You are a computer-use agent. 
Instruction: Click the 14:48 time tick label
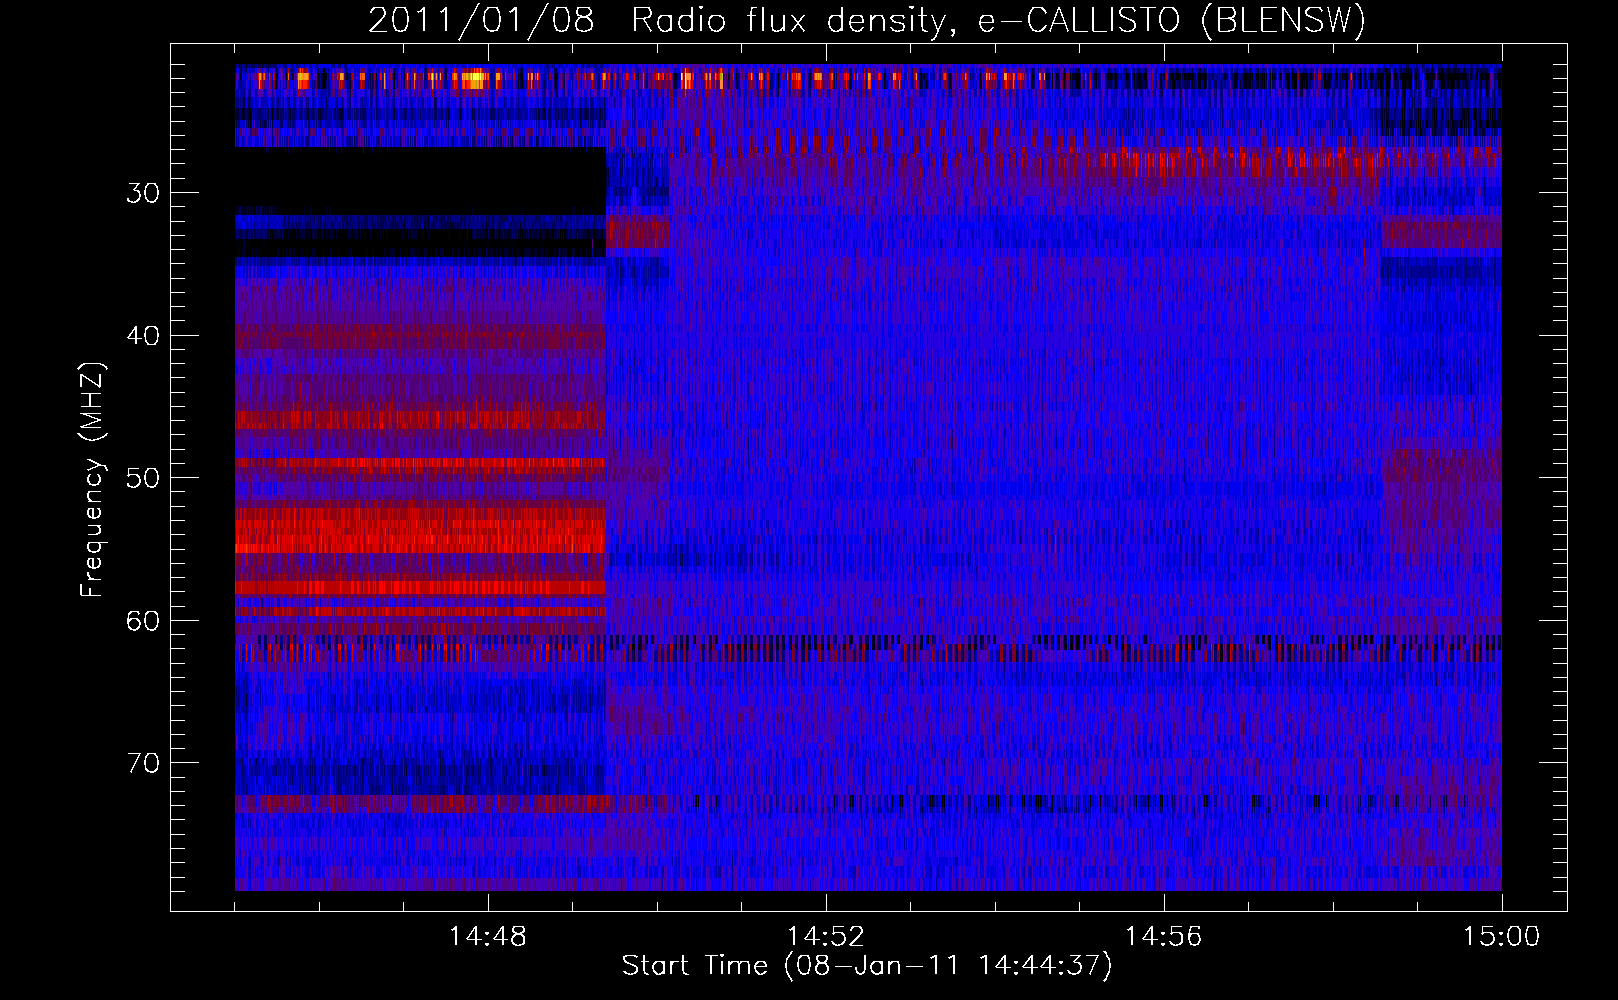tap(488, 937)
